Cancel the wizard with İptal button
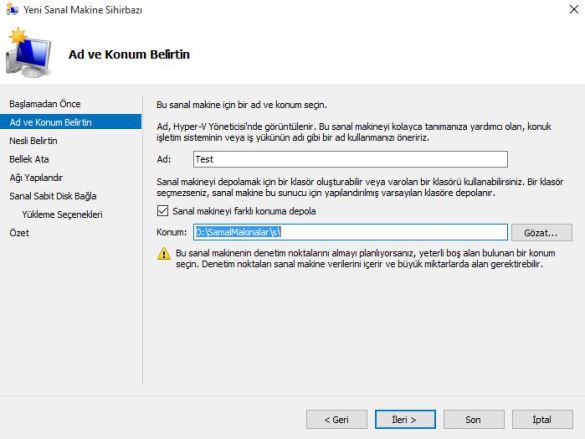Screen dimensions: 585x439 [x=542, y=420]
